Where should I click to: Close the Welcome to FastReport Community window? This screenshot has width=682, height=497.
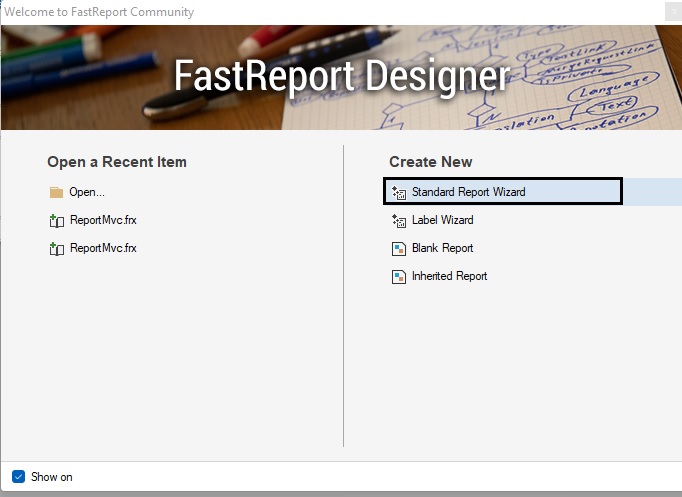[673, 12]
